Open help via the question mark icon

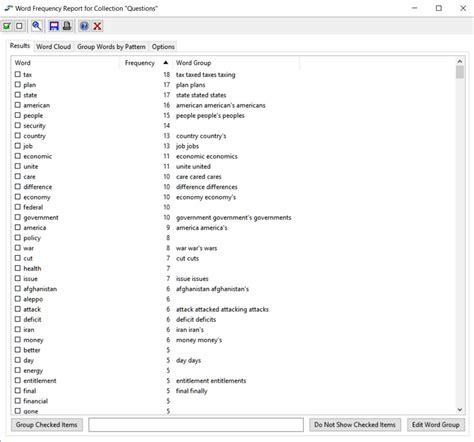click(x=84, y=26)
